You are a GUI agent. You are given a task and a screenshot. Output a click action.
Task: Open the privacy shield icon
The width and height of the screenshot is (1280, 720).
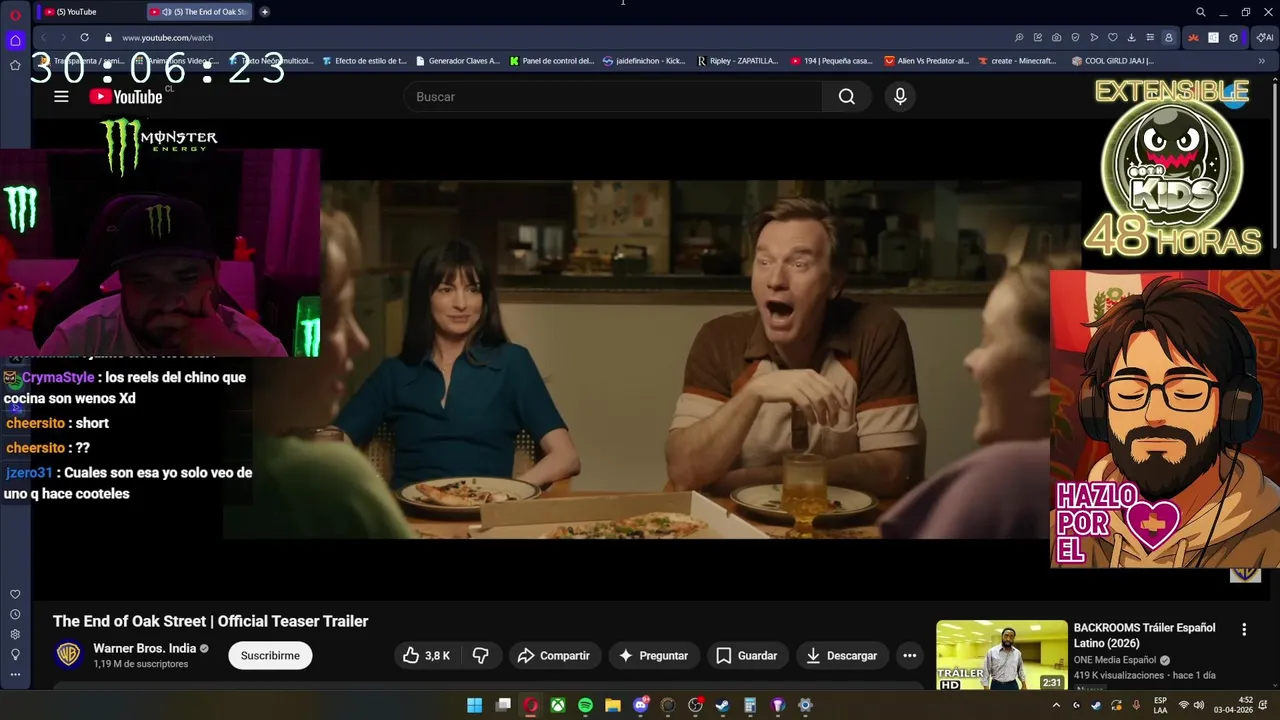[1075, 37]
